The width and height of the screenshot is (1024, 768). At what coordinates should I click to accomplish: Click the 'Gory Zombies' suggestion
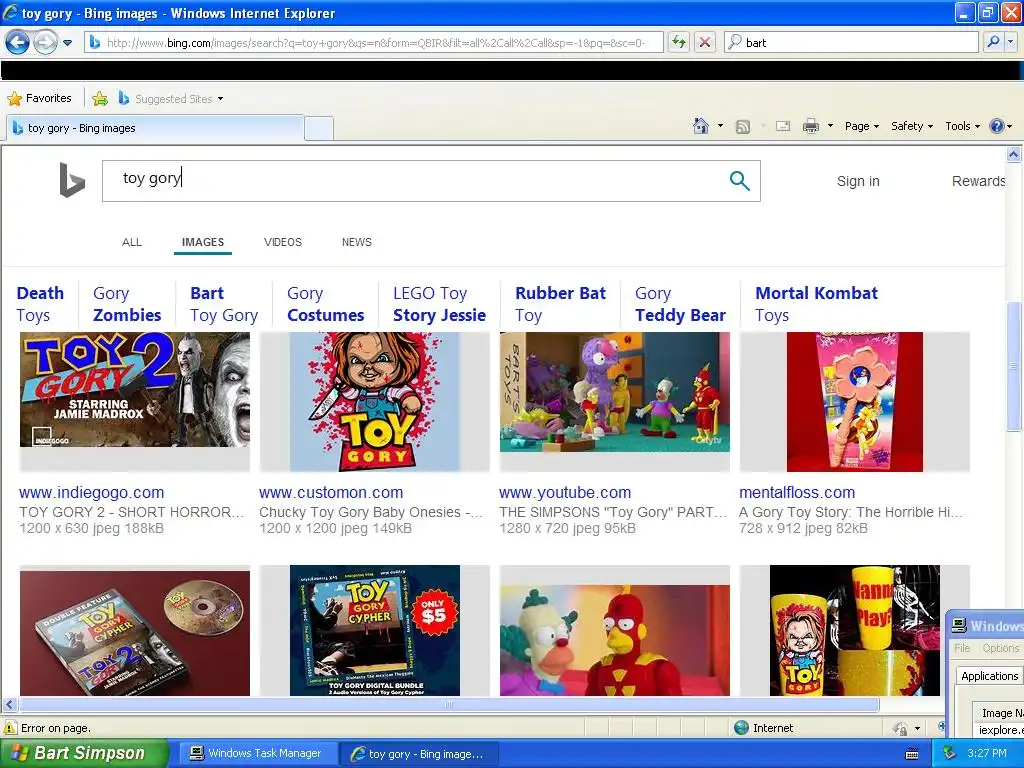(x=127, y=304)
